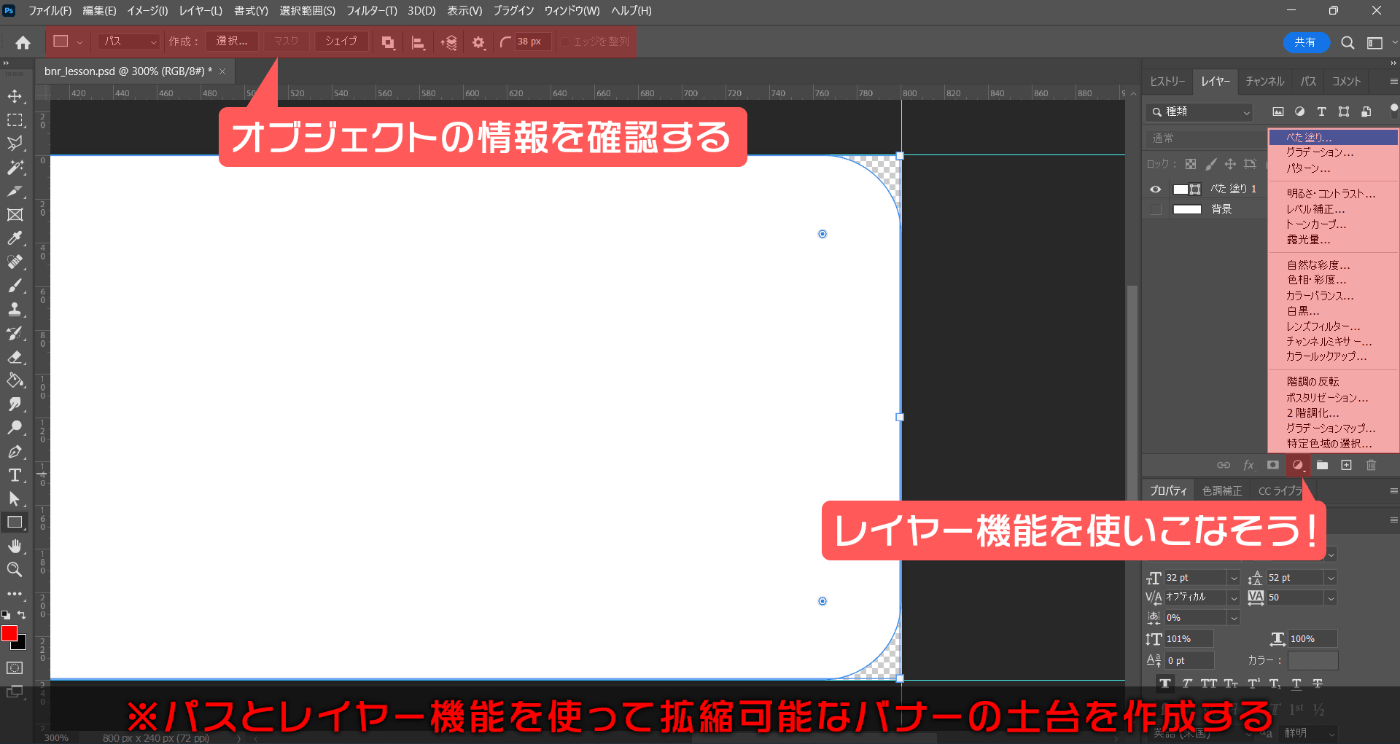Toggle shape layer filter
Screen dimensions: 1400x744
(x=1343, y=112)
